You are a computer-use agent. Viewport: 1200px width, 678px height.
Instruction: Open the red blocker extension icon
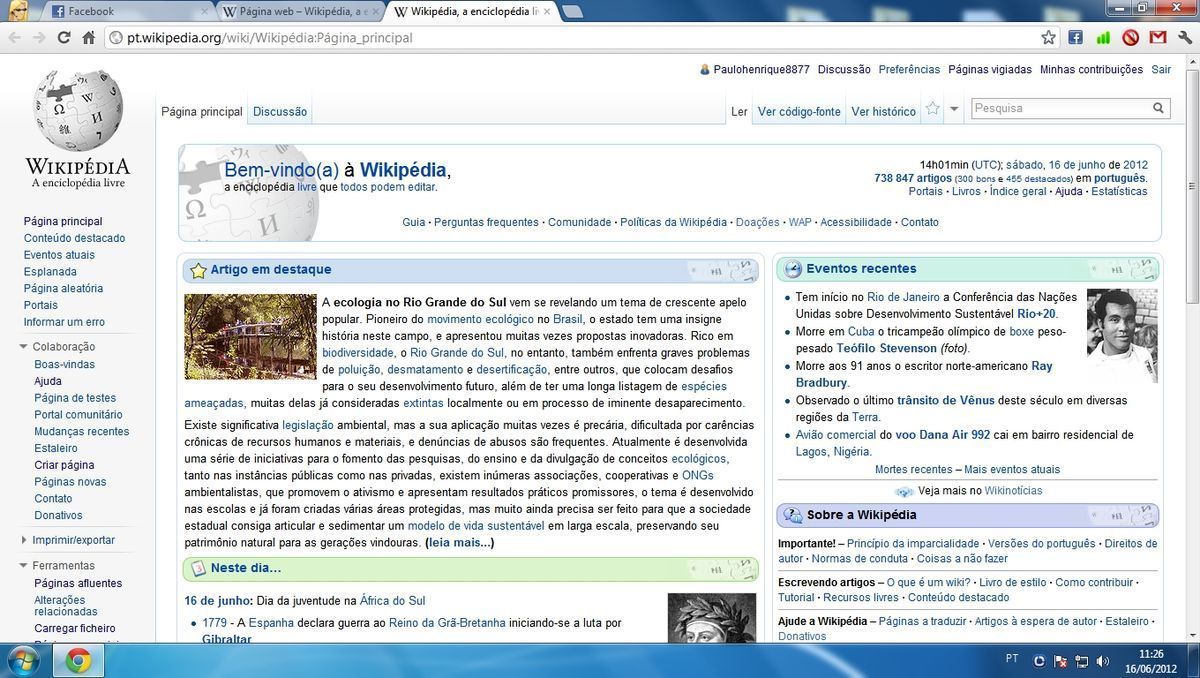[x=1131, y=37]
